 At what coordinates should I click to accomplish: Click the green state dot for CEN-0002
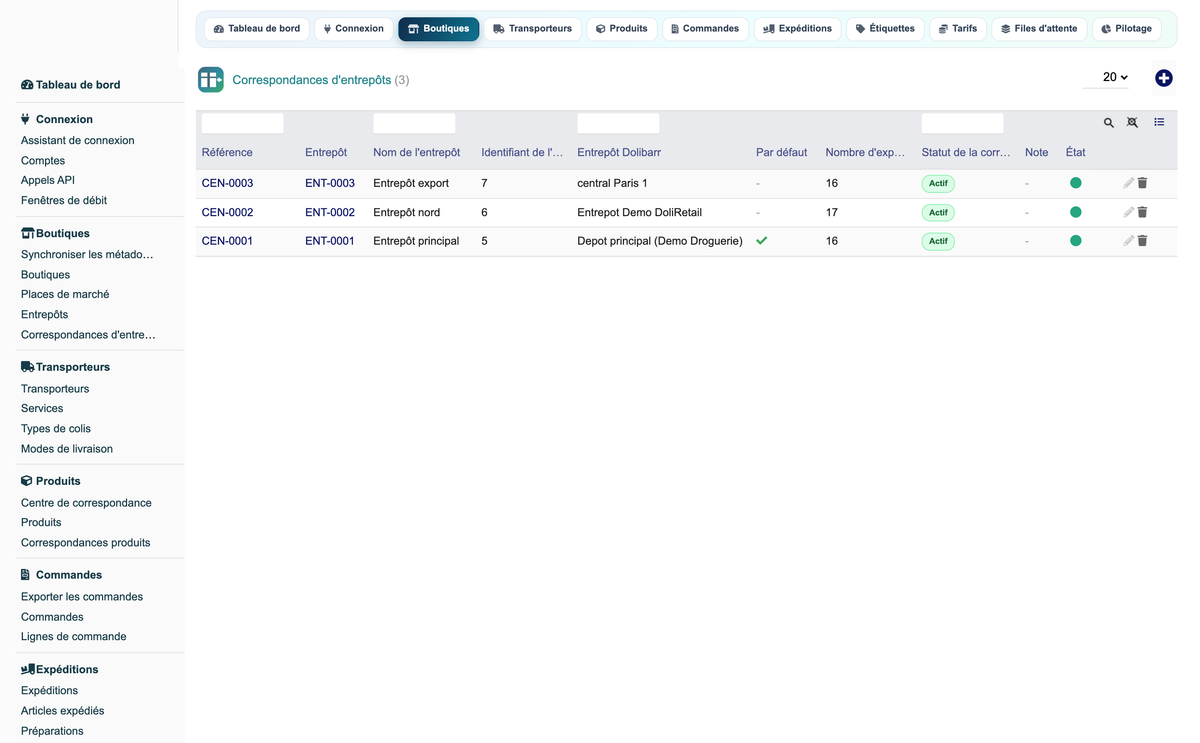(1076, 212)
